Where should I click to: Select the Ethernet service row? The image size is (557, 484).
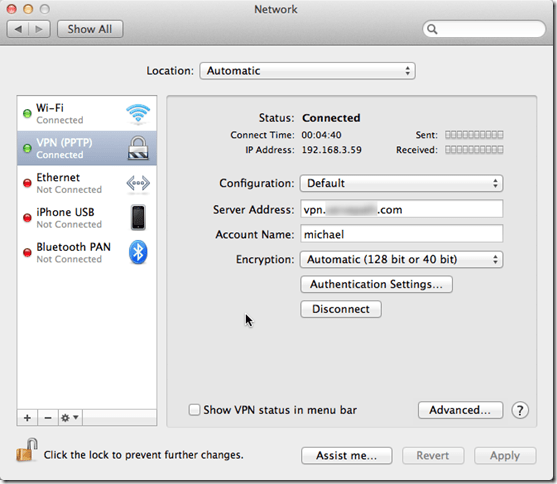(87, 183)
